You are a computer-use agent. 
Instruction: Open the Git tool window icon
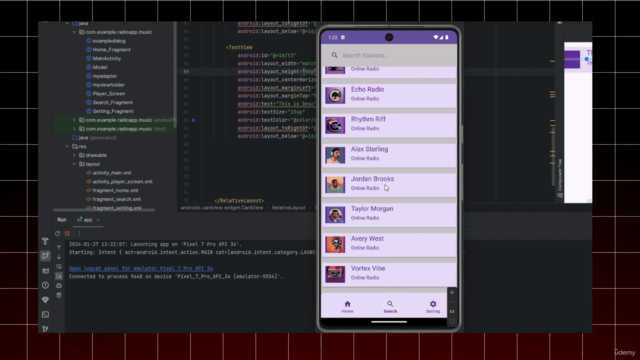(45, 329)
